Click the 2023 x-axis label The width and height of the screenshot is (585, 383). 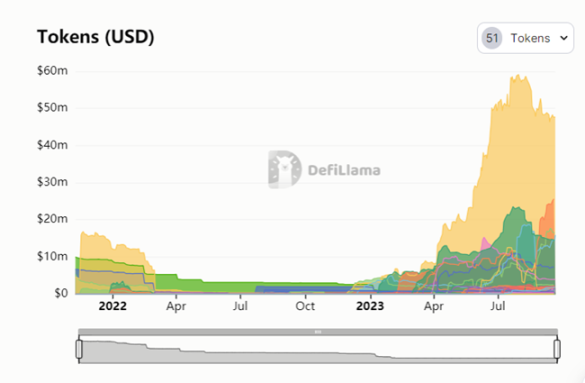tap(370, 306)
